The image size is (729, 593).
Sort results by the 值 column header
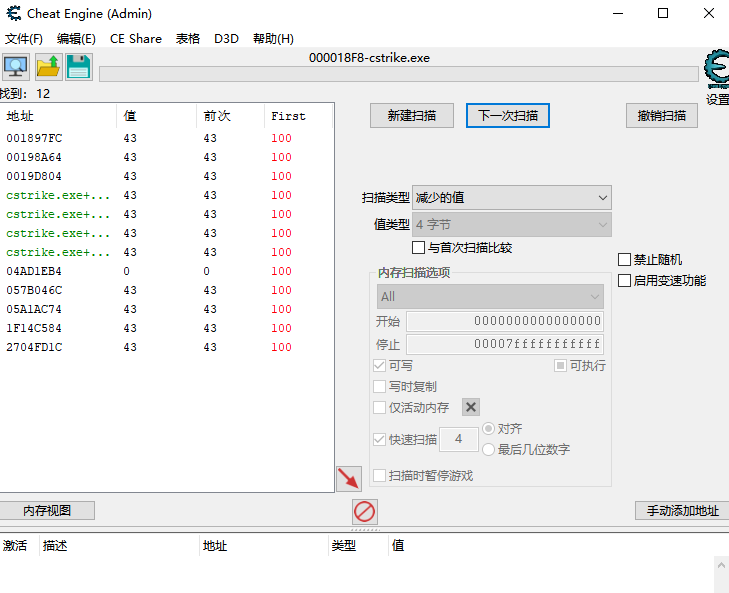point(156,116)
